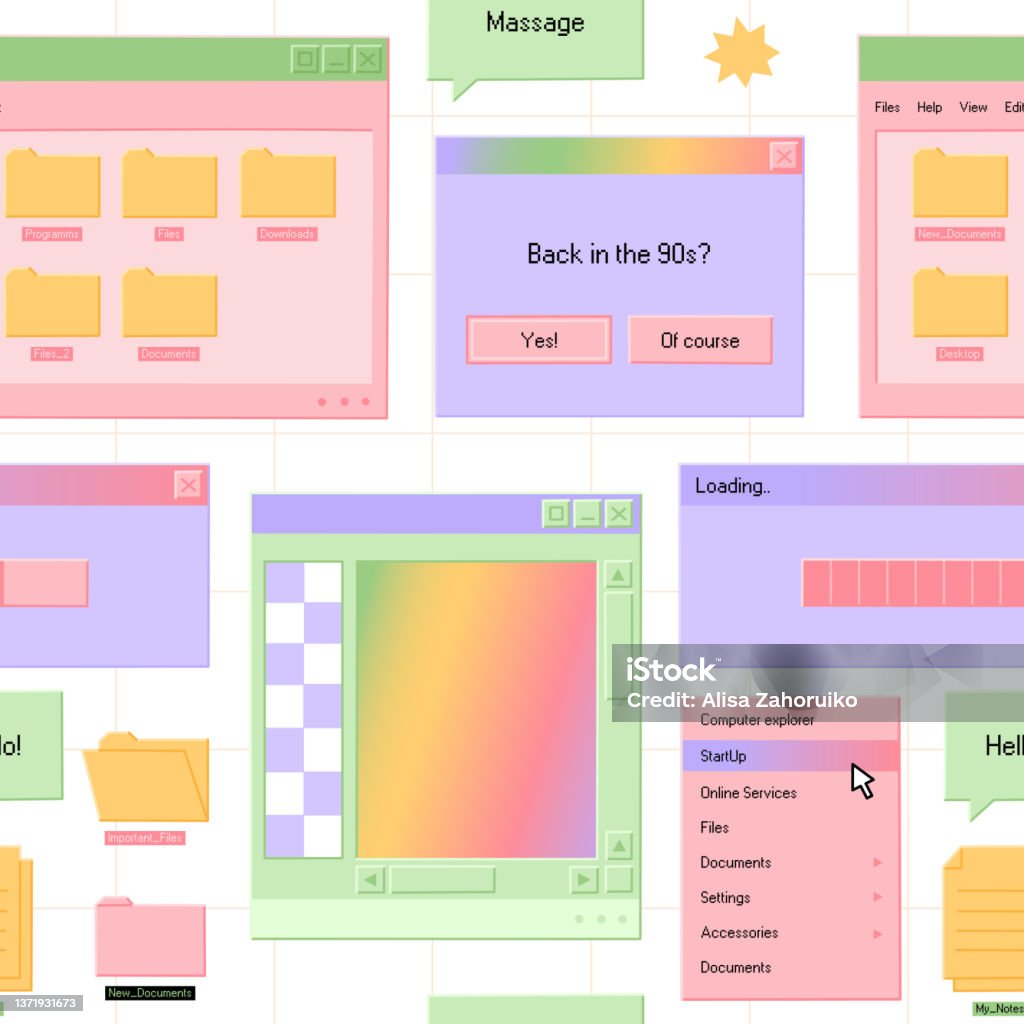Image resolution: width=1024 pixels, height=1024 pixels.
Task: Click the "Yes!" button
Action: 539,340
